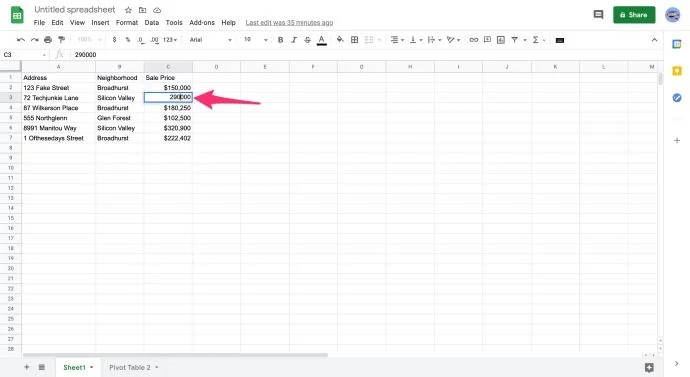Image resolution: width=690 pixels, height=377 pixels.
Task: Decrease decimal places
Action: click(140, 40)
